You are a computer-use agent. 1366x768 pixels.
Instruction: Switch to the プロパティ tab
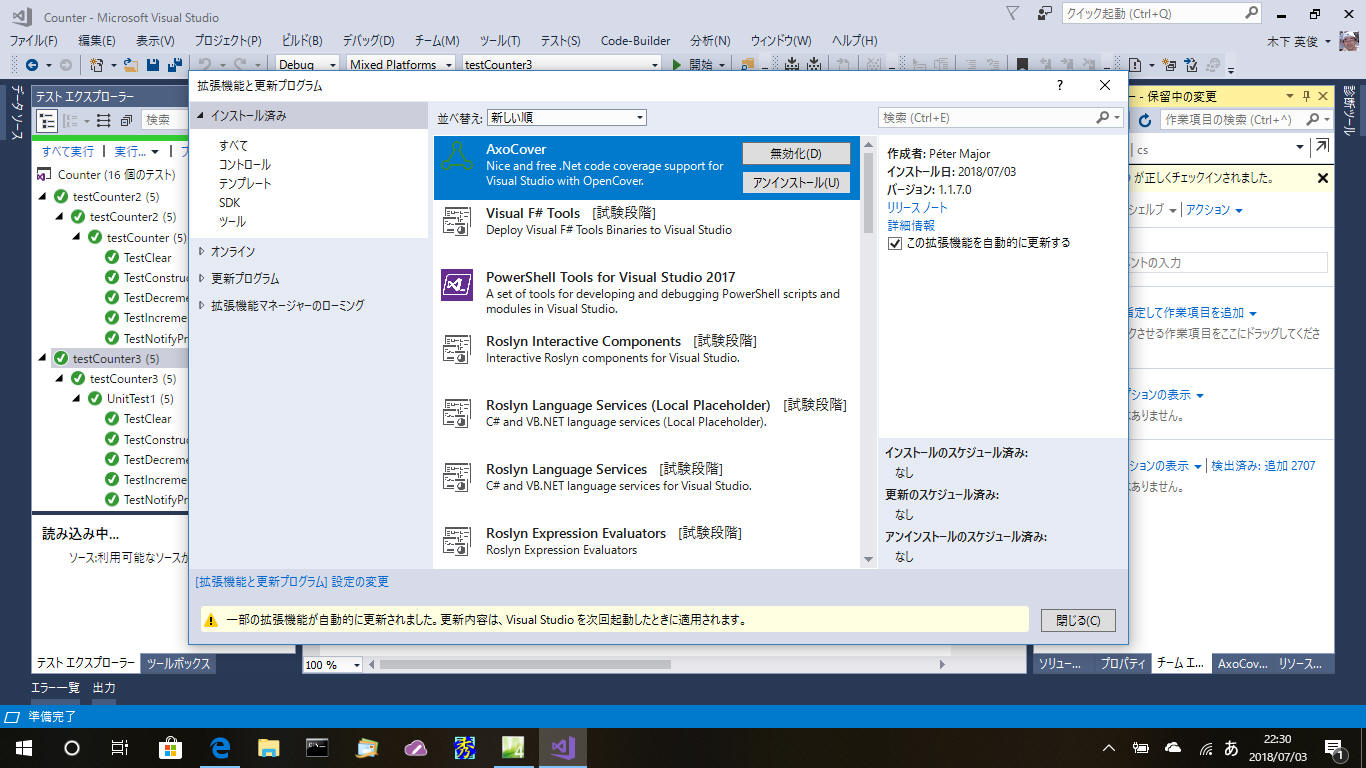click(x=1123, y=664)
